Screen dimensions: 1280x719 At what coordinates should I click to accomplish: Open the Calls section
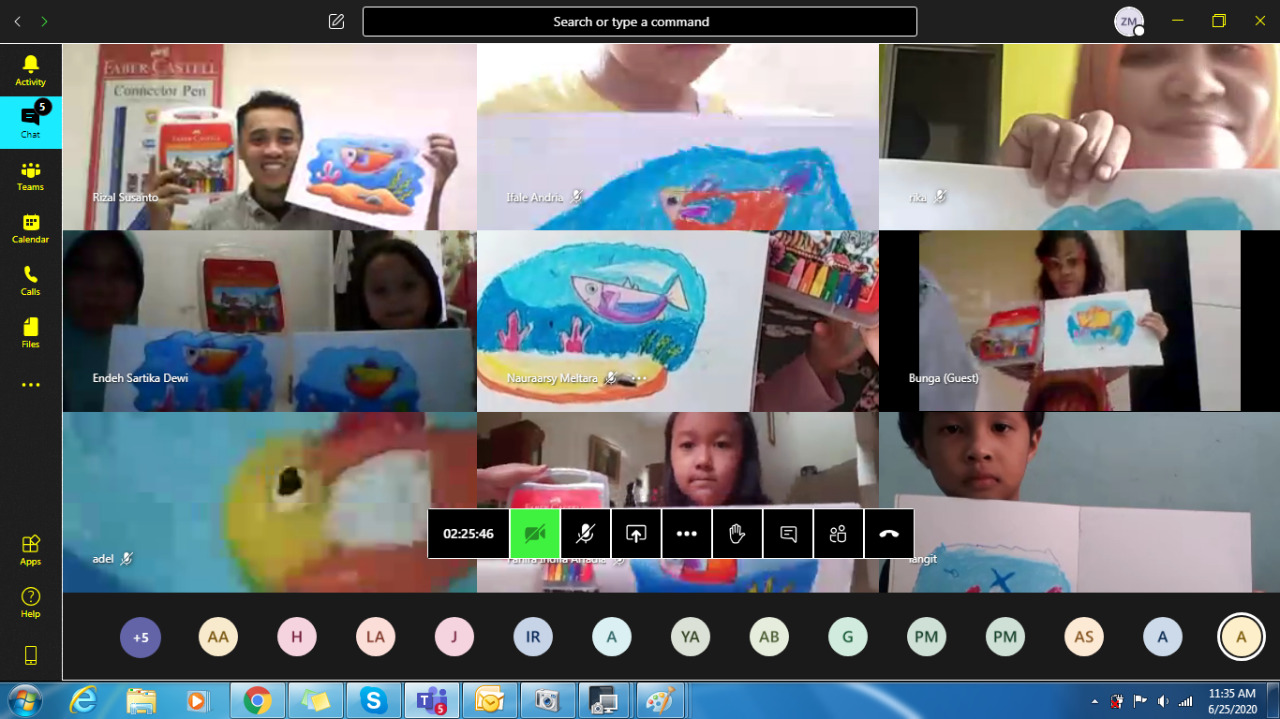[x=30, y=280]
